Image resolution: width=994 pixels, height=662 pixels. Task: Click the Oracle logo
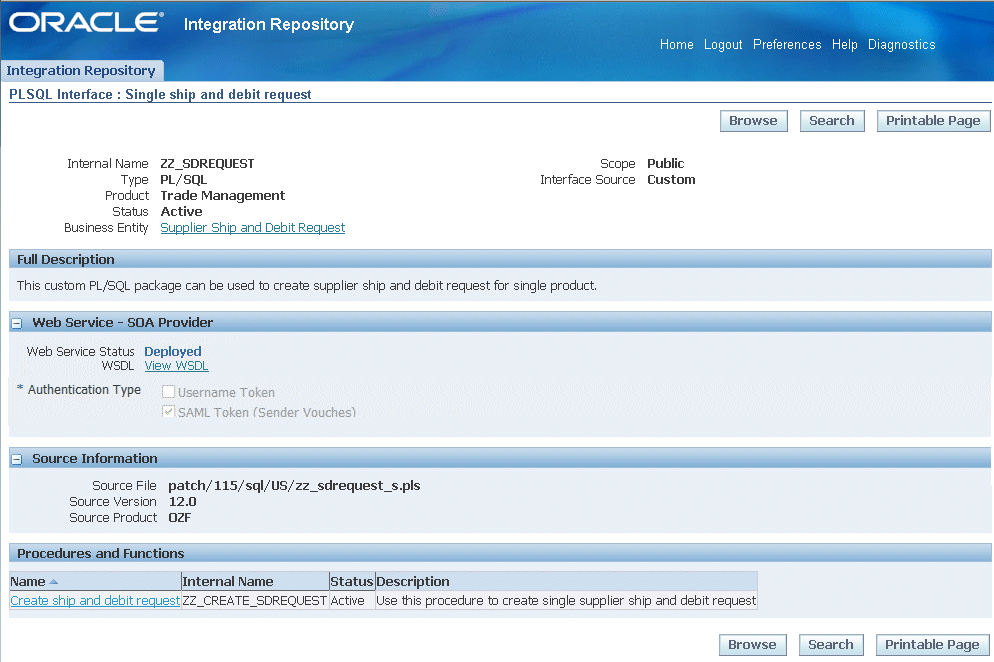click(x=86, y=22)
